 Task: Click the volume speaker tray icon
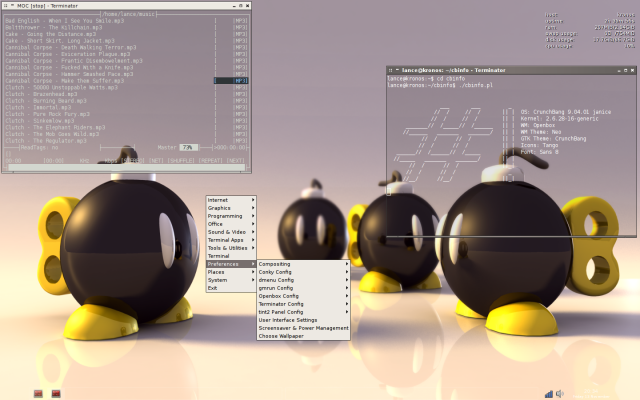click(x=560, y=393)
